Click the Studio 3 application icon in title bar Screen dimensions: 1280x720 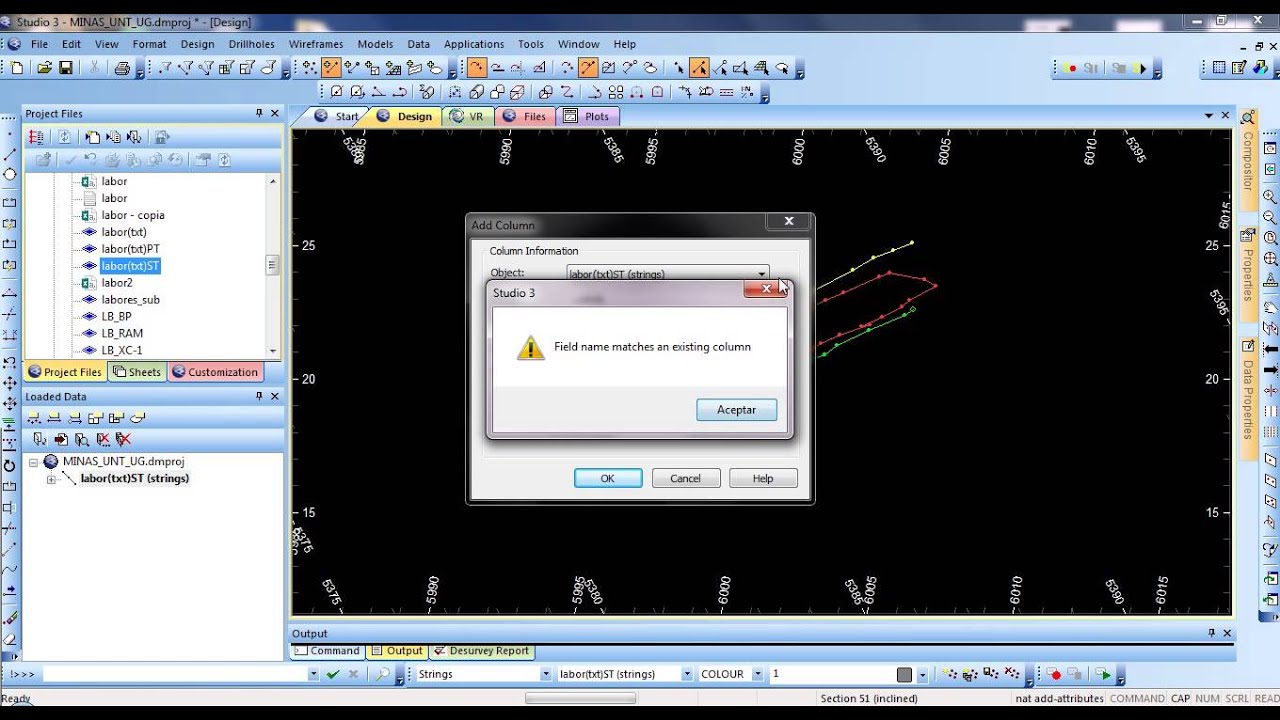tap(7, 21)
